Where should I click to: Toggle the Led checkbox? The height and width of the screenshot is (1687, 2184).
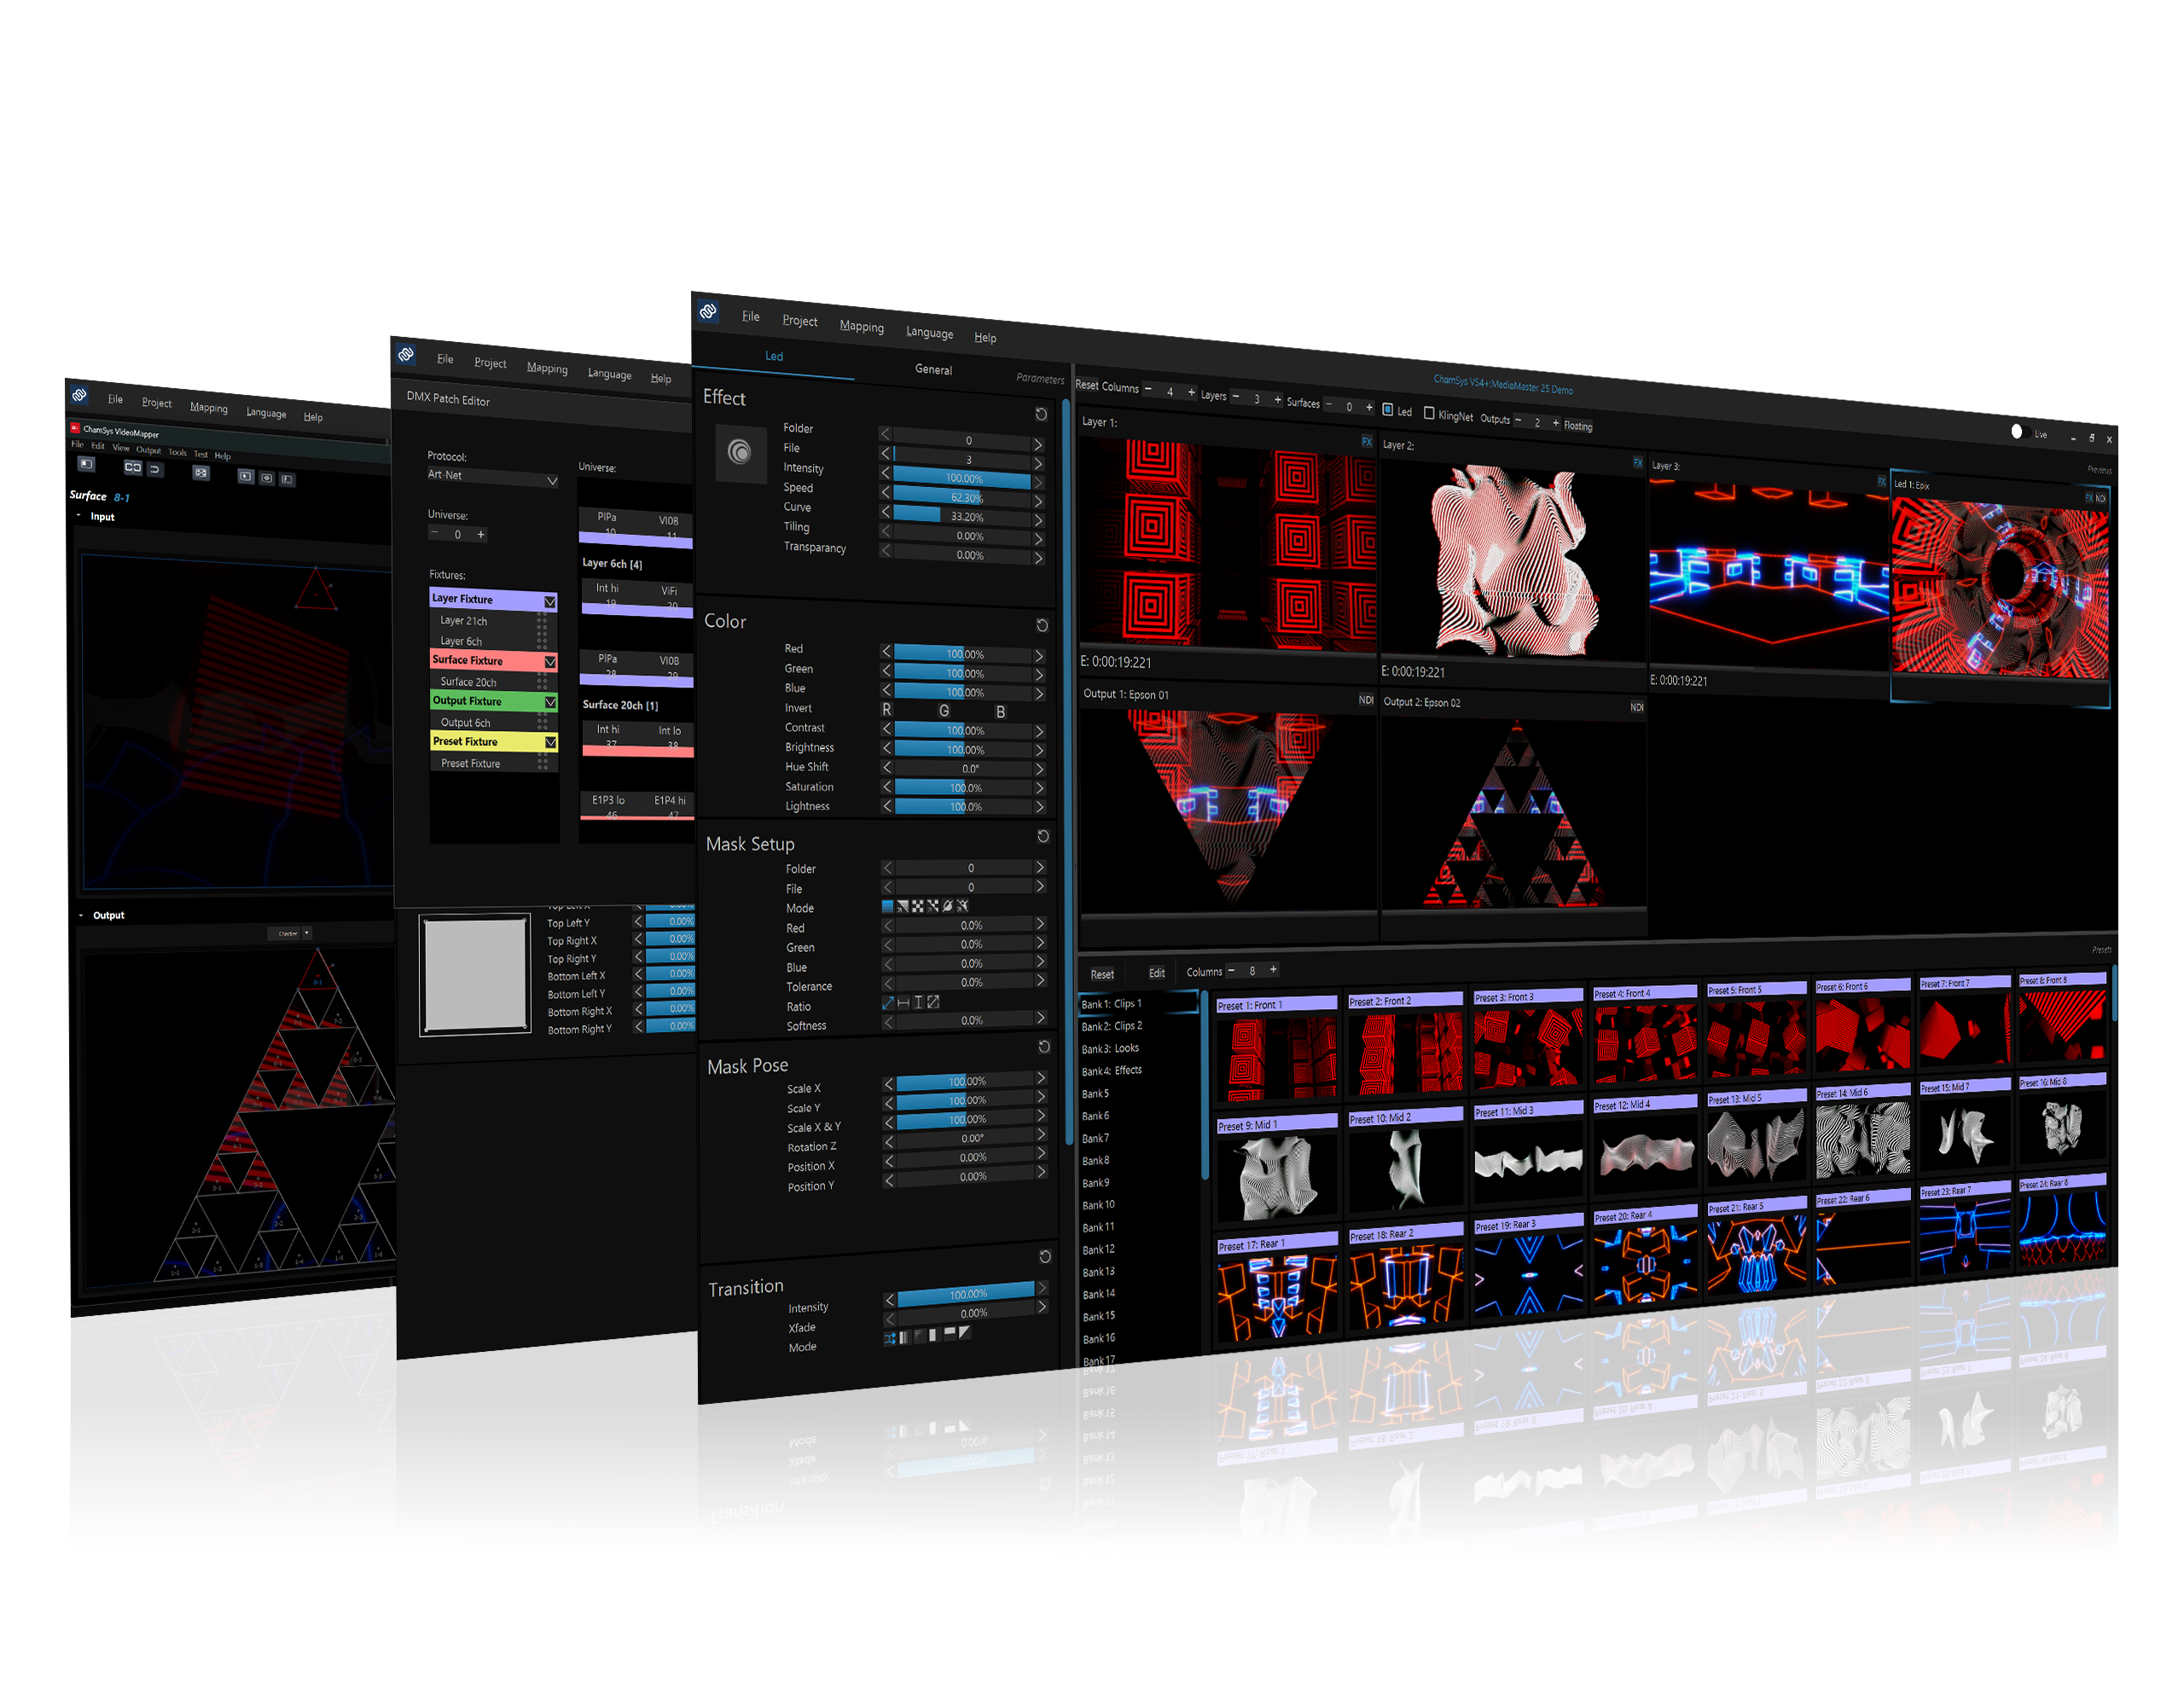pos(1388,409)
